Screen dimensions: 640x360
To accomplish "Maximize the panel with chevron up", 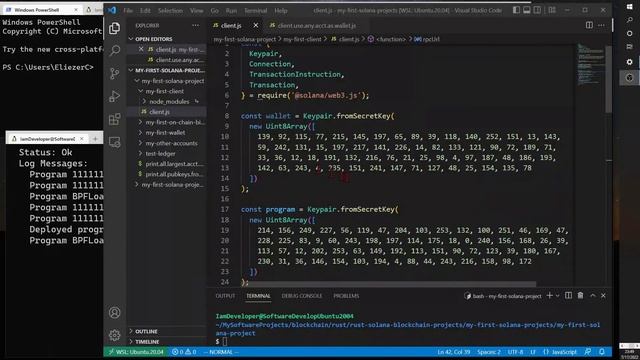I will click(x=593, y=296).
